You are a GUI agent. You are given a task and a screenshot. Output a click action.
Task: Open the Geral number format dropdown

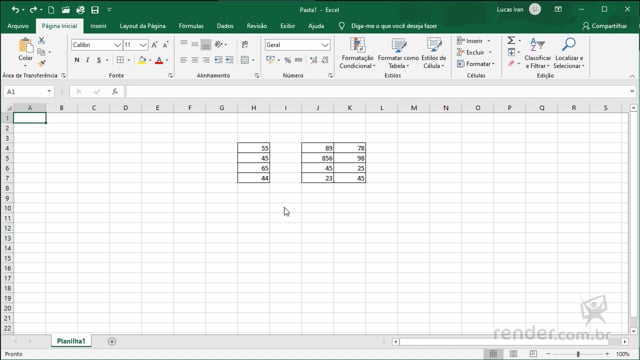[325, 45]
